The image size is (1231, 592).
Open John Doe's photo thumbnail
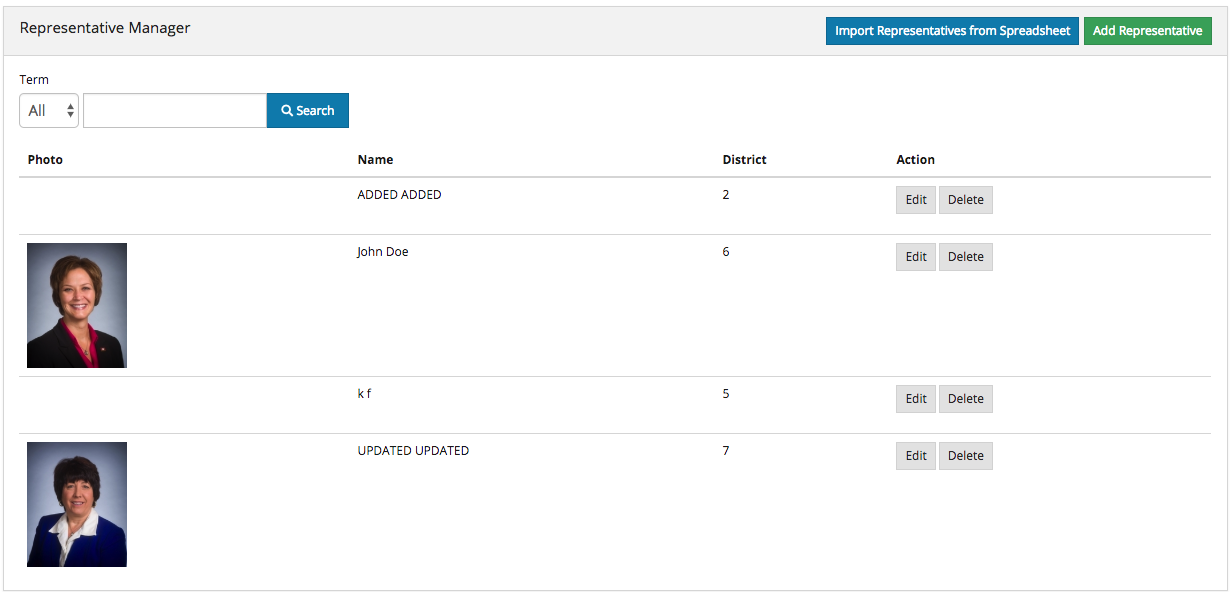pos(77,305)
